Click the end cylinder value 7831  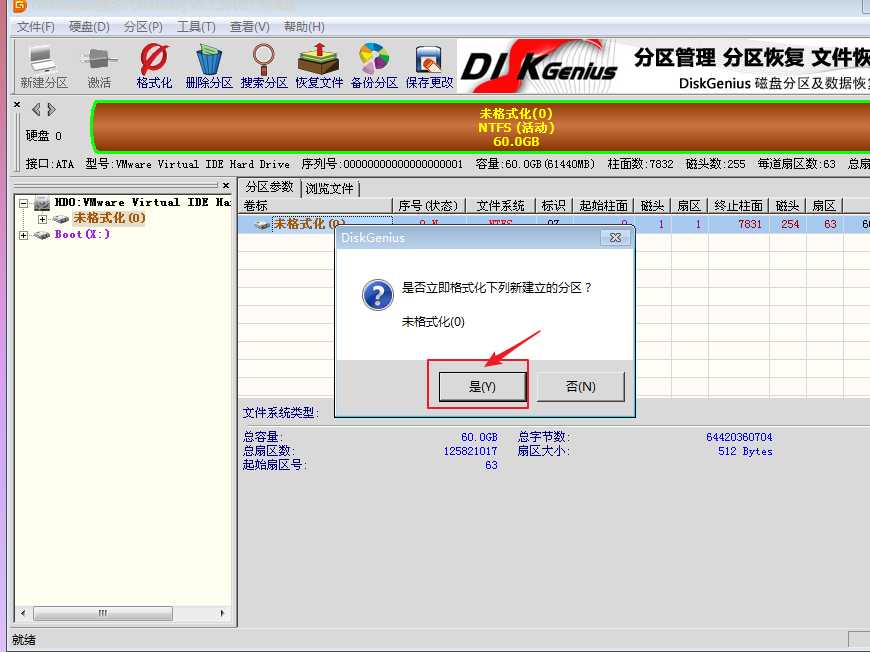750,224
